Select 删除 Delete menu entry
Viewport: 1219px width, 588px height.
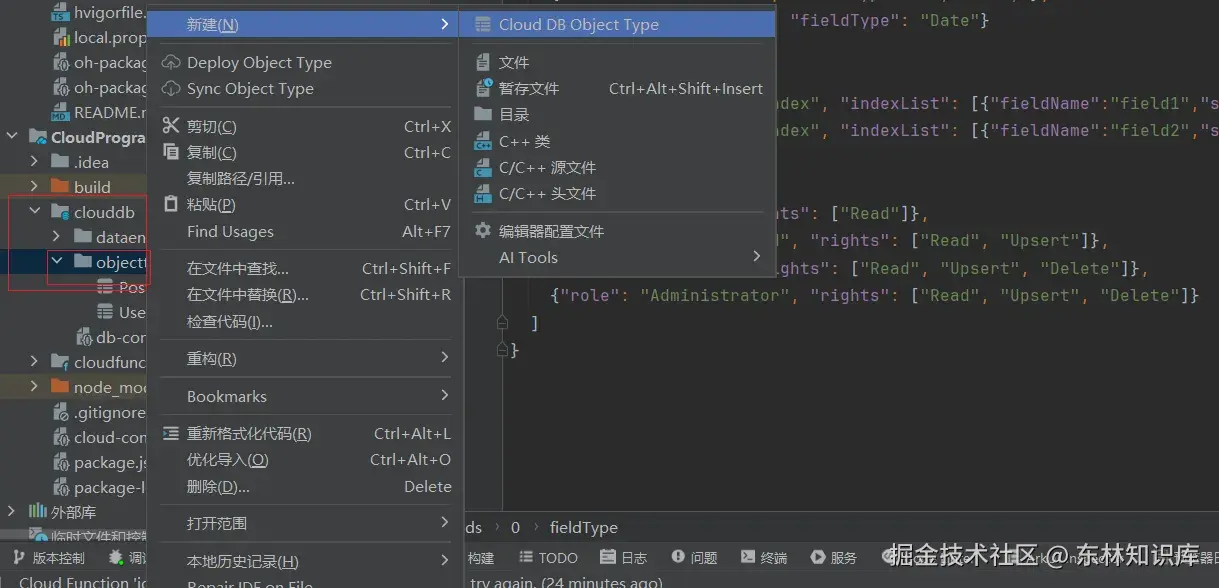[x=305, y=486]
